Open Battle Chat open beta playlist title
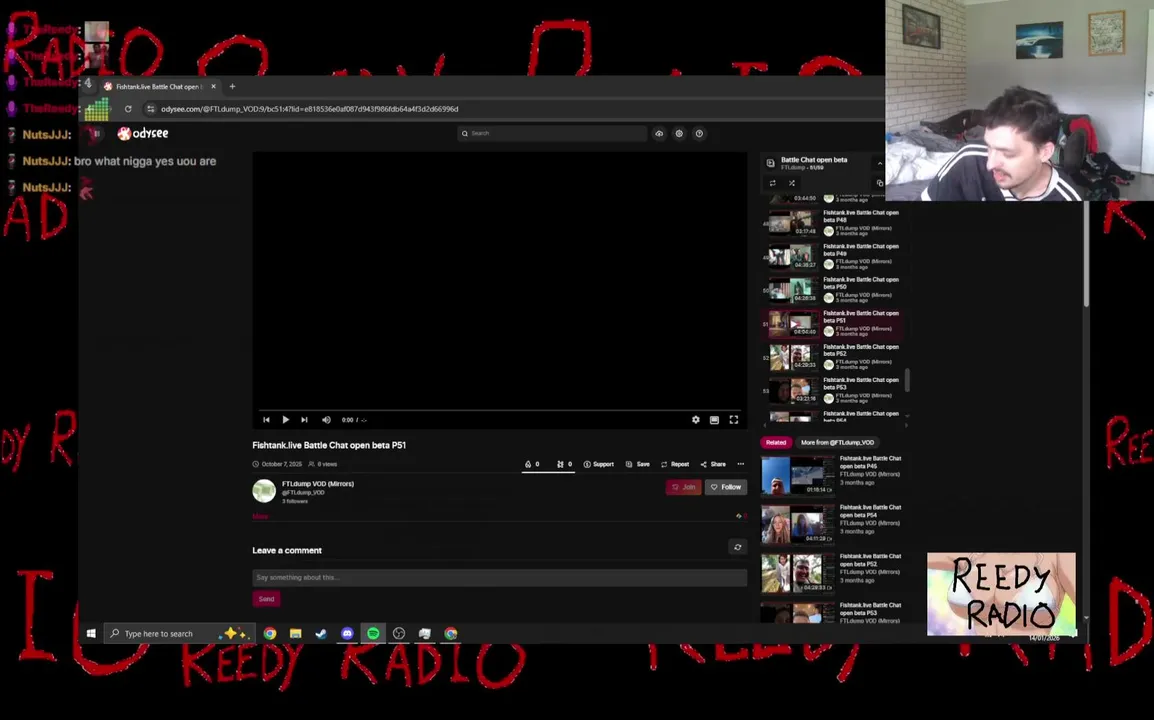The height and width of the screenshot is (720, 1154). 814,160
